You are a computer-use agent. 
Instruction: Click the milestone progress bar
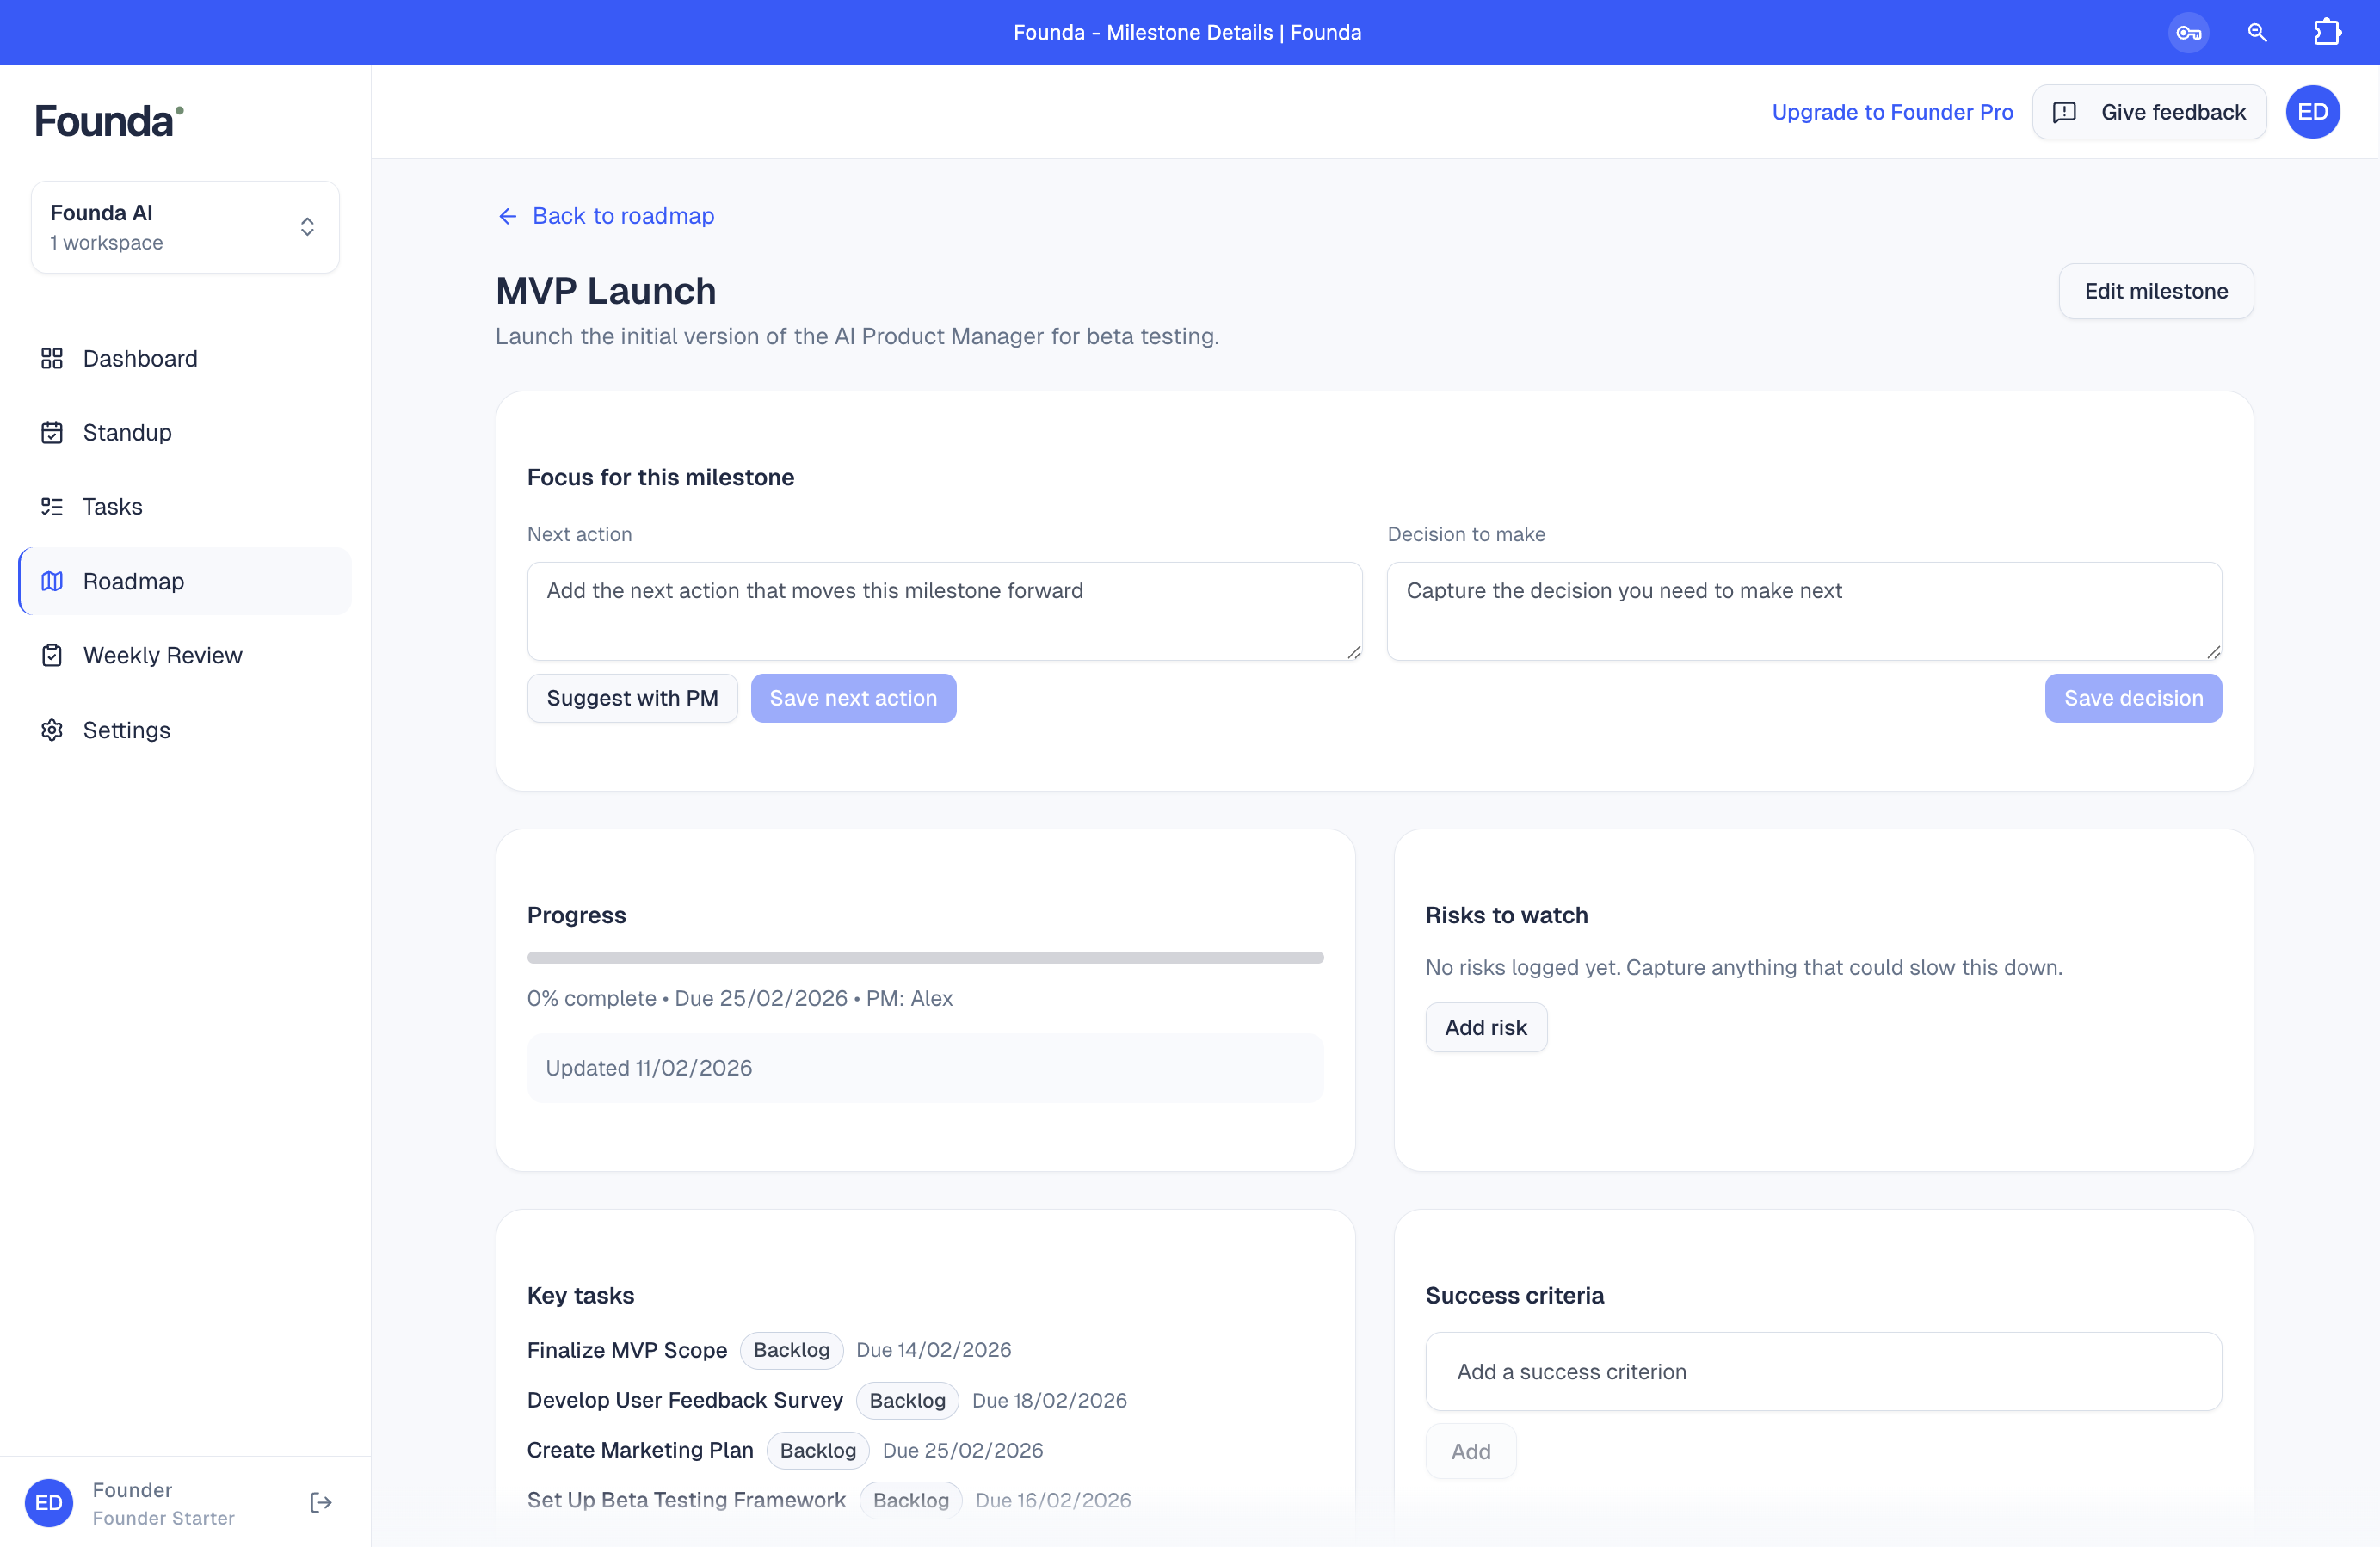[925, 957]
